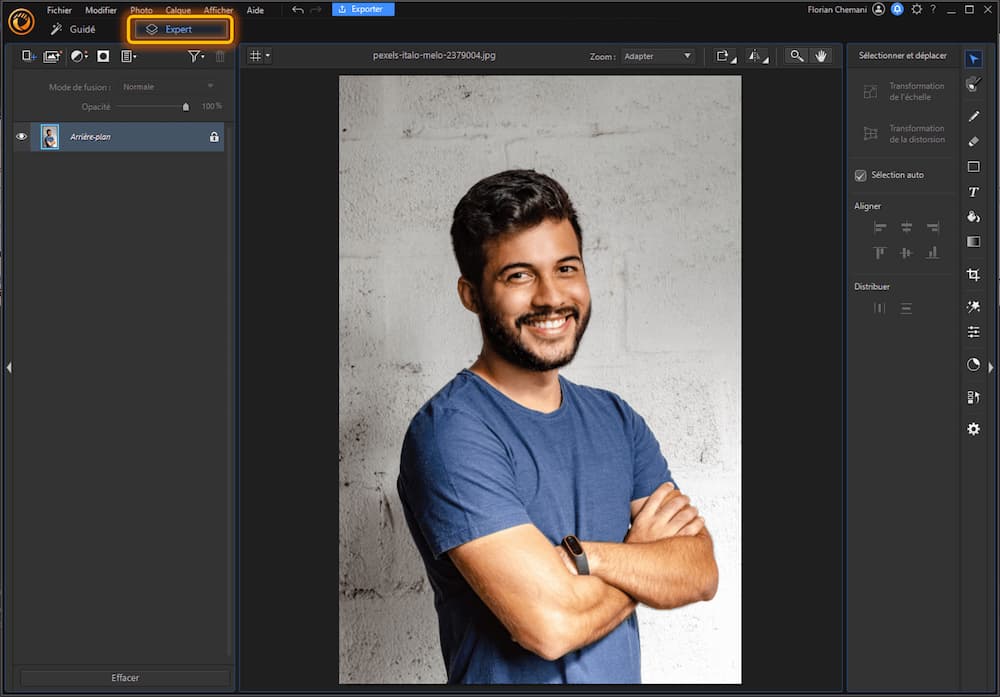This screenshot has height=697, width=1000.
Task: Open the circular blend tool icon
Action: click(x=973, y=365)
